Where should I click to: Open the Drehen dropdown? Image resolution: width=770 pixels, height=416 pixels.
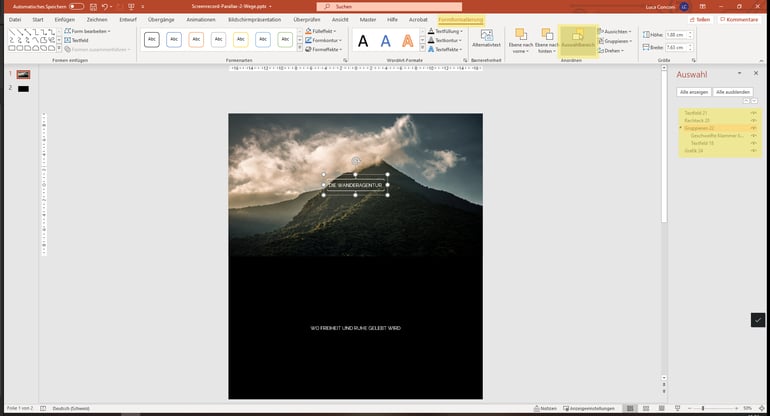click(611, 51)
